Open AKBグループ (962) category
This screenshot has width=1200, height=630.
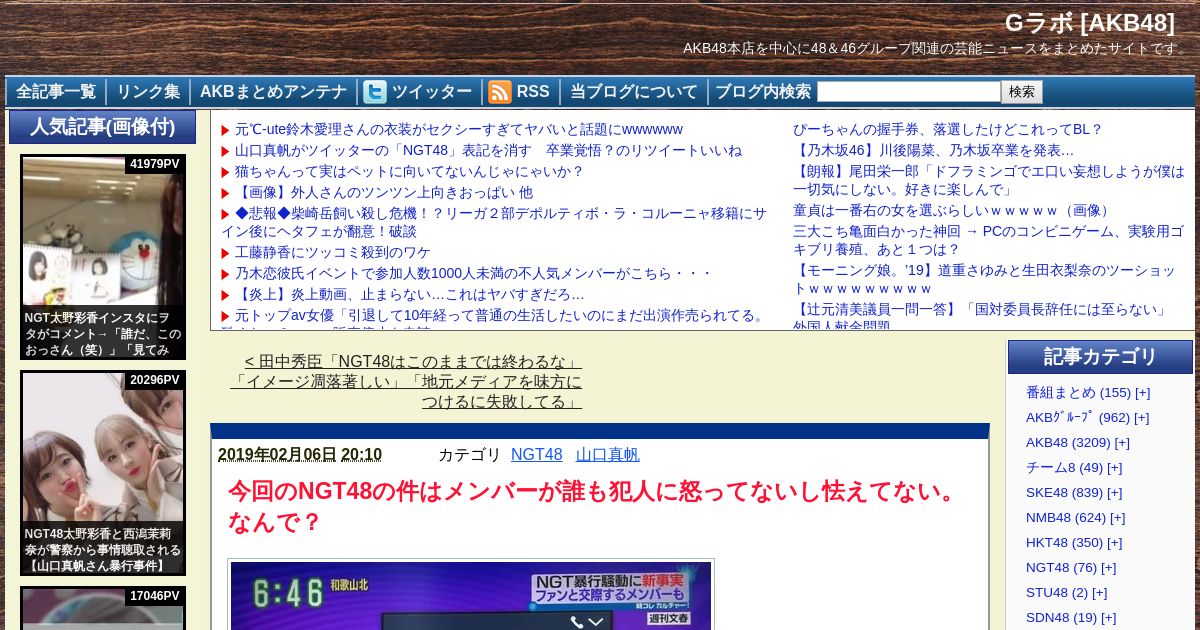point(1078,418)
